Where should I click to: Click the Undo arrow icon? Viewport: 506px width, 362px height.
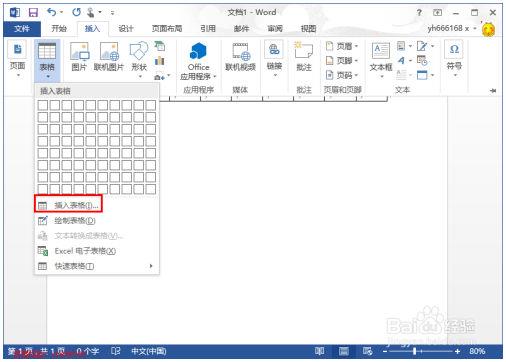click(52, 12)
